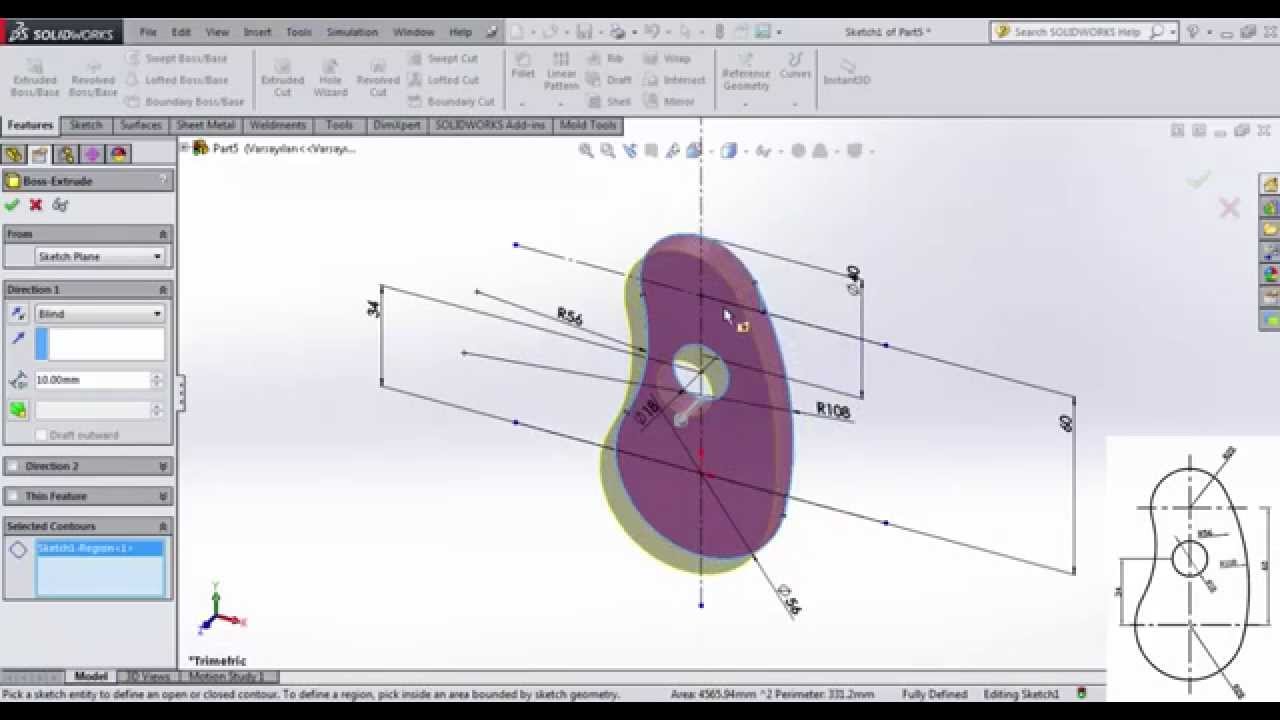Confirm sketch with corner green checkmark
1280x720 pixels.
coord(1199,180)
